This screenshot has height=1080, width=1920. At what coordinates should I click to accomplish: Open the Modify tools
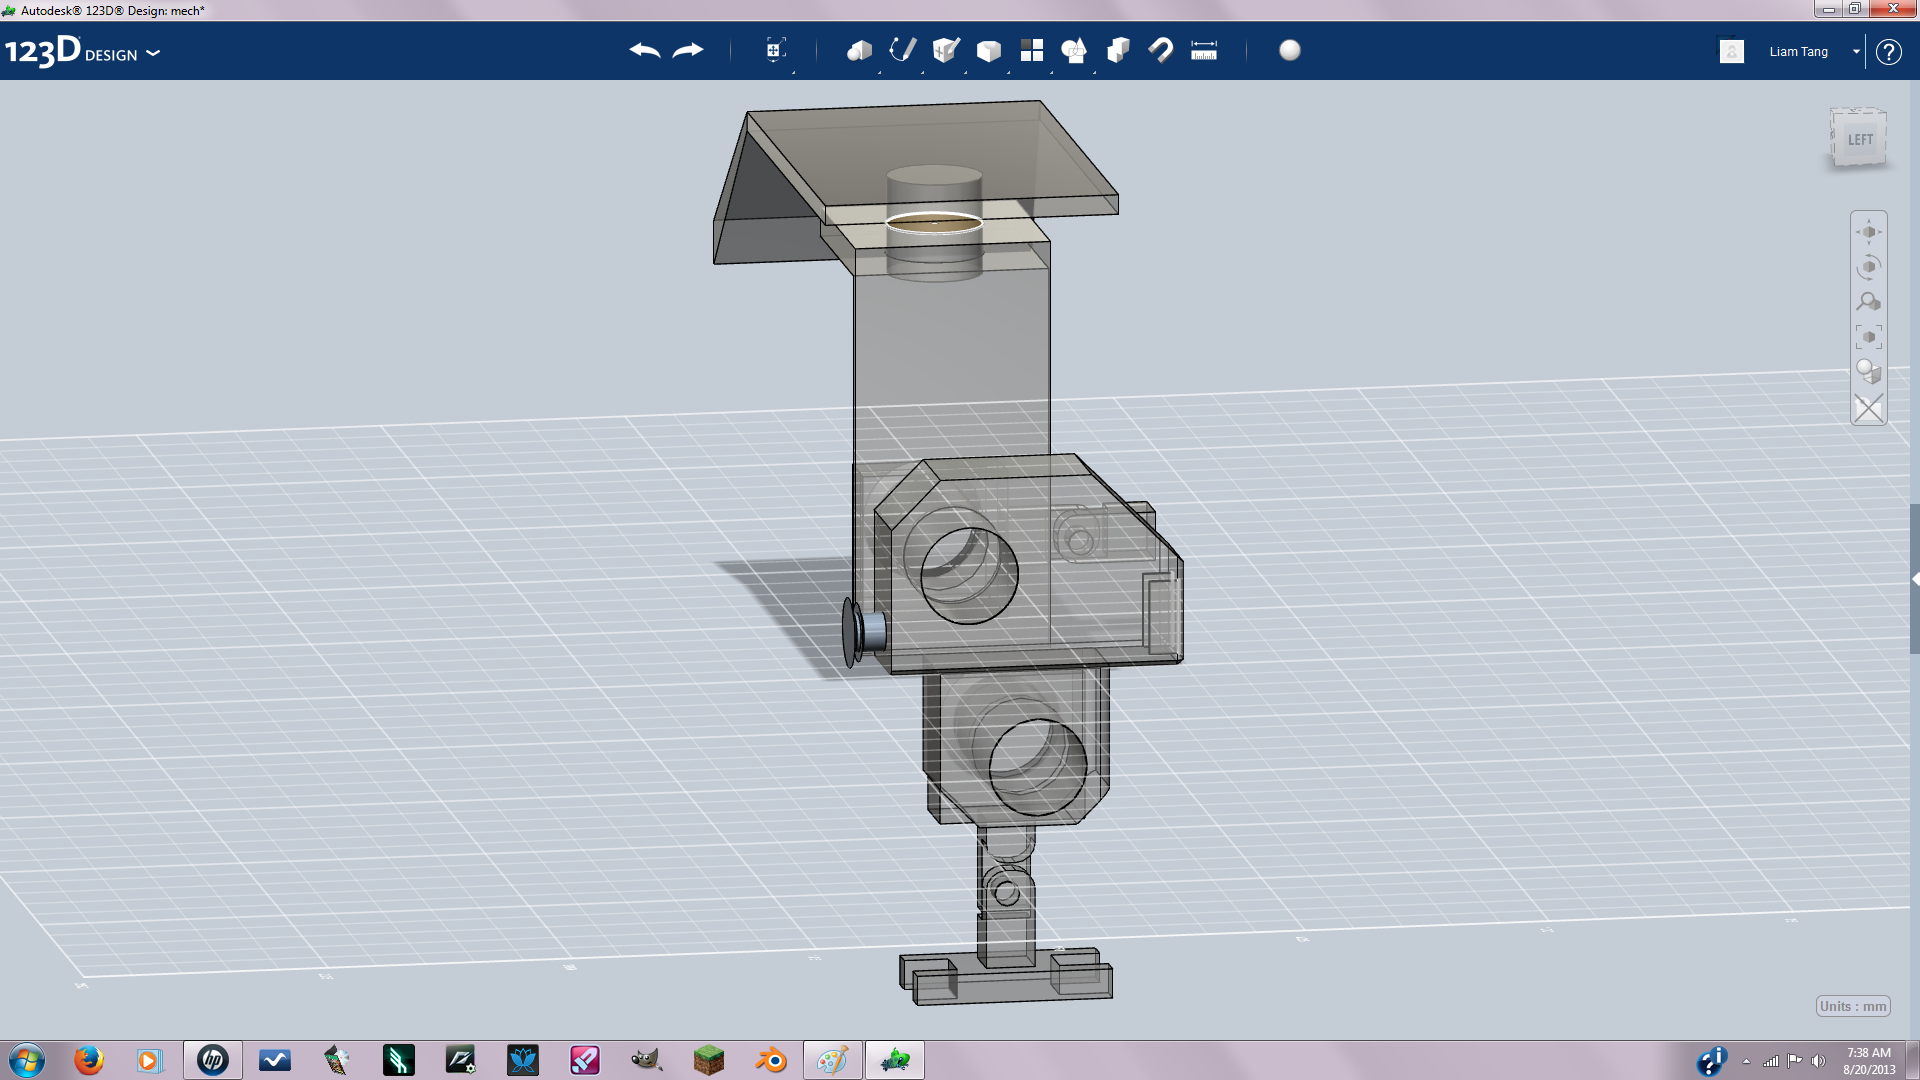click(x=988, y=50)
